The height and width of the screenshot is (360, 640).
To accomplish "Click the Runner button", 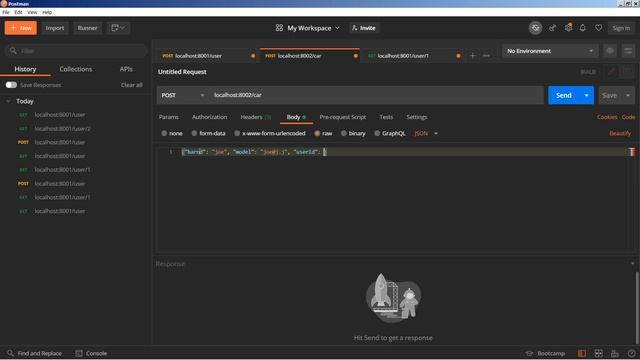I will 87,28.
